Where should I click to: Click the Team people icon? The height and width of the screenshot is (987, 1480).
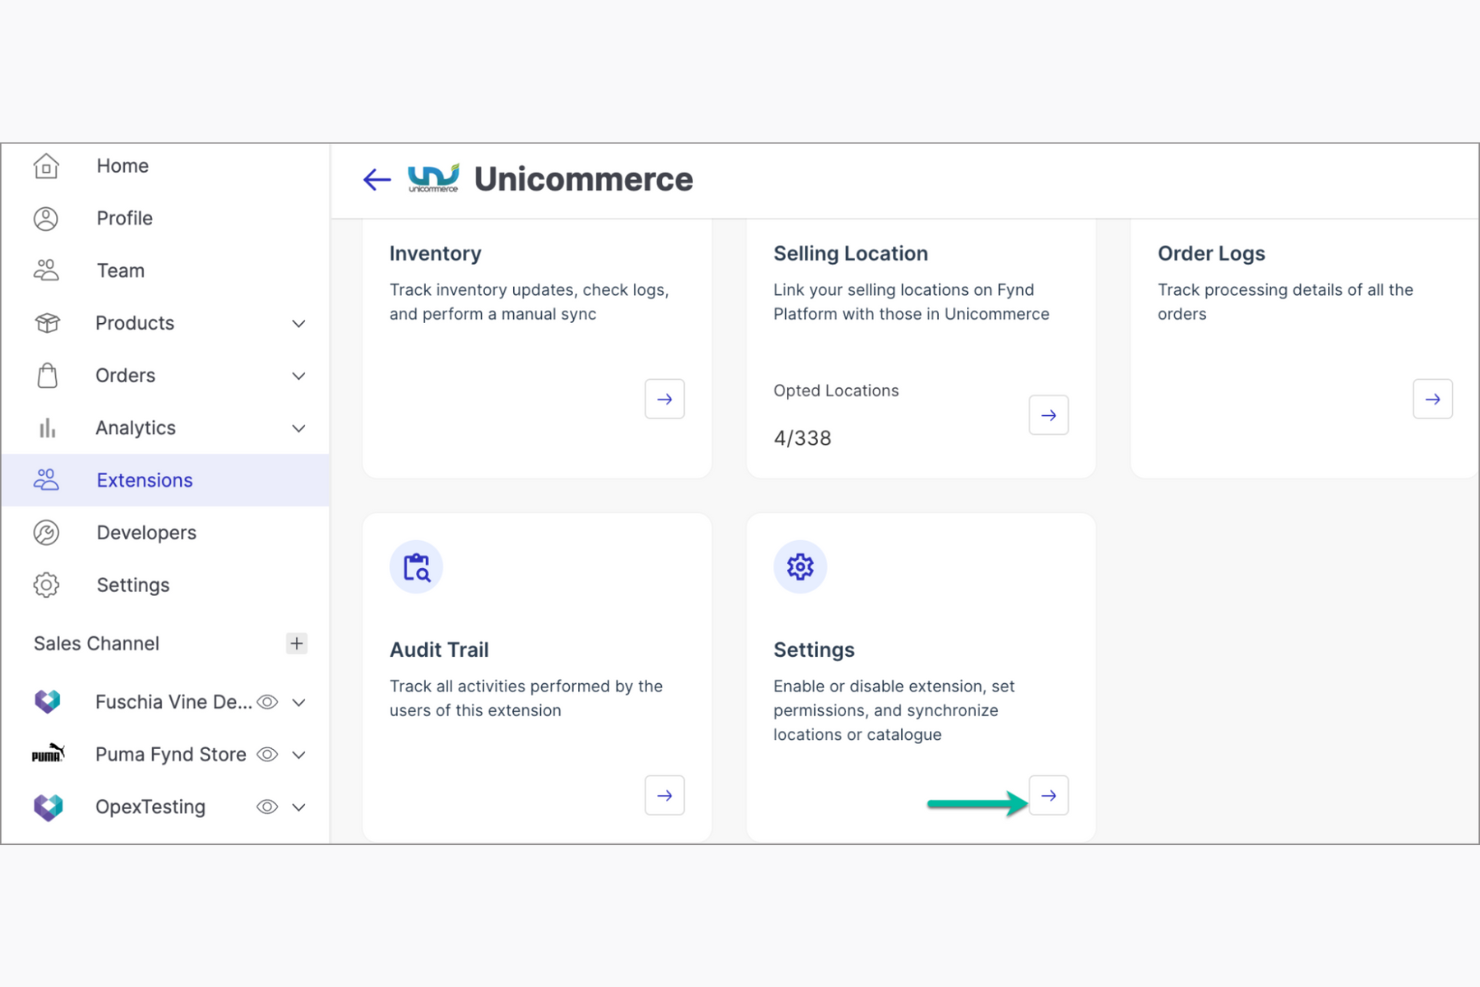pyautogui.click(x=46, y=270)
